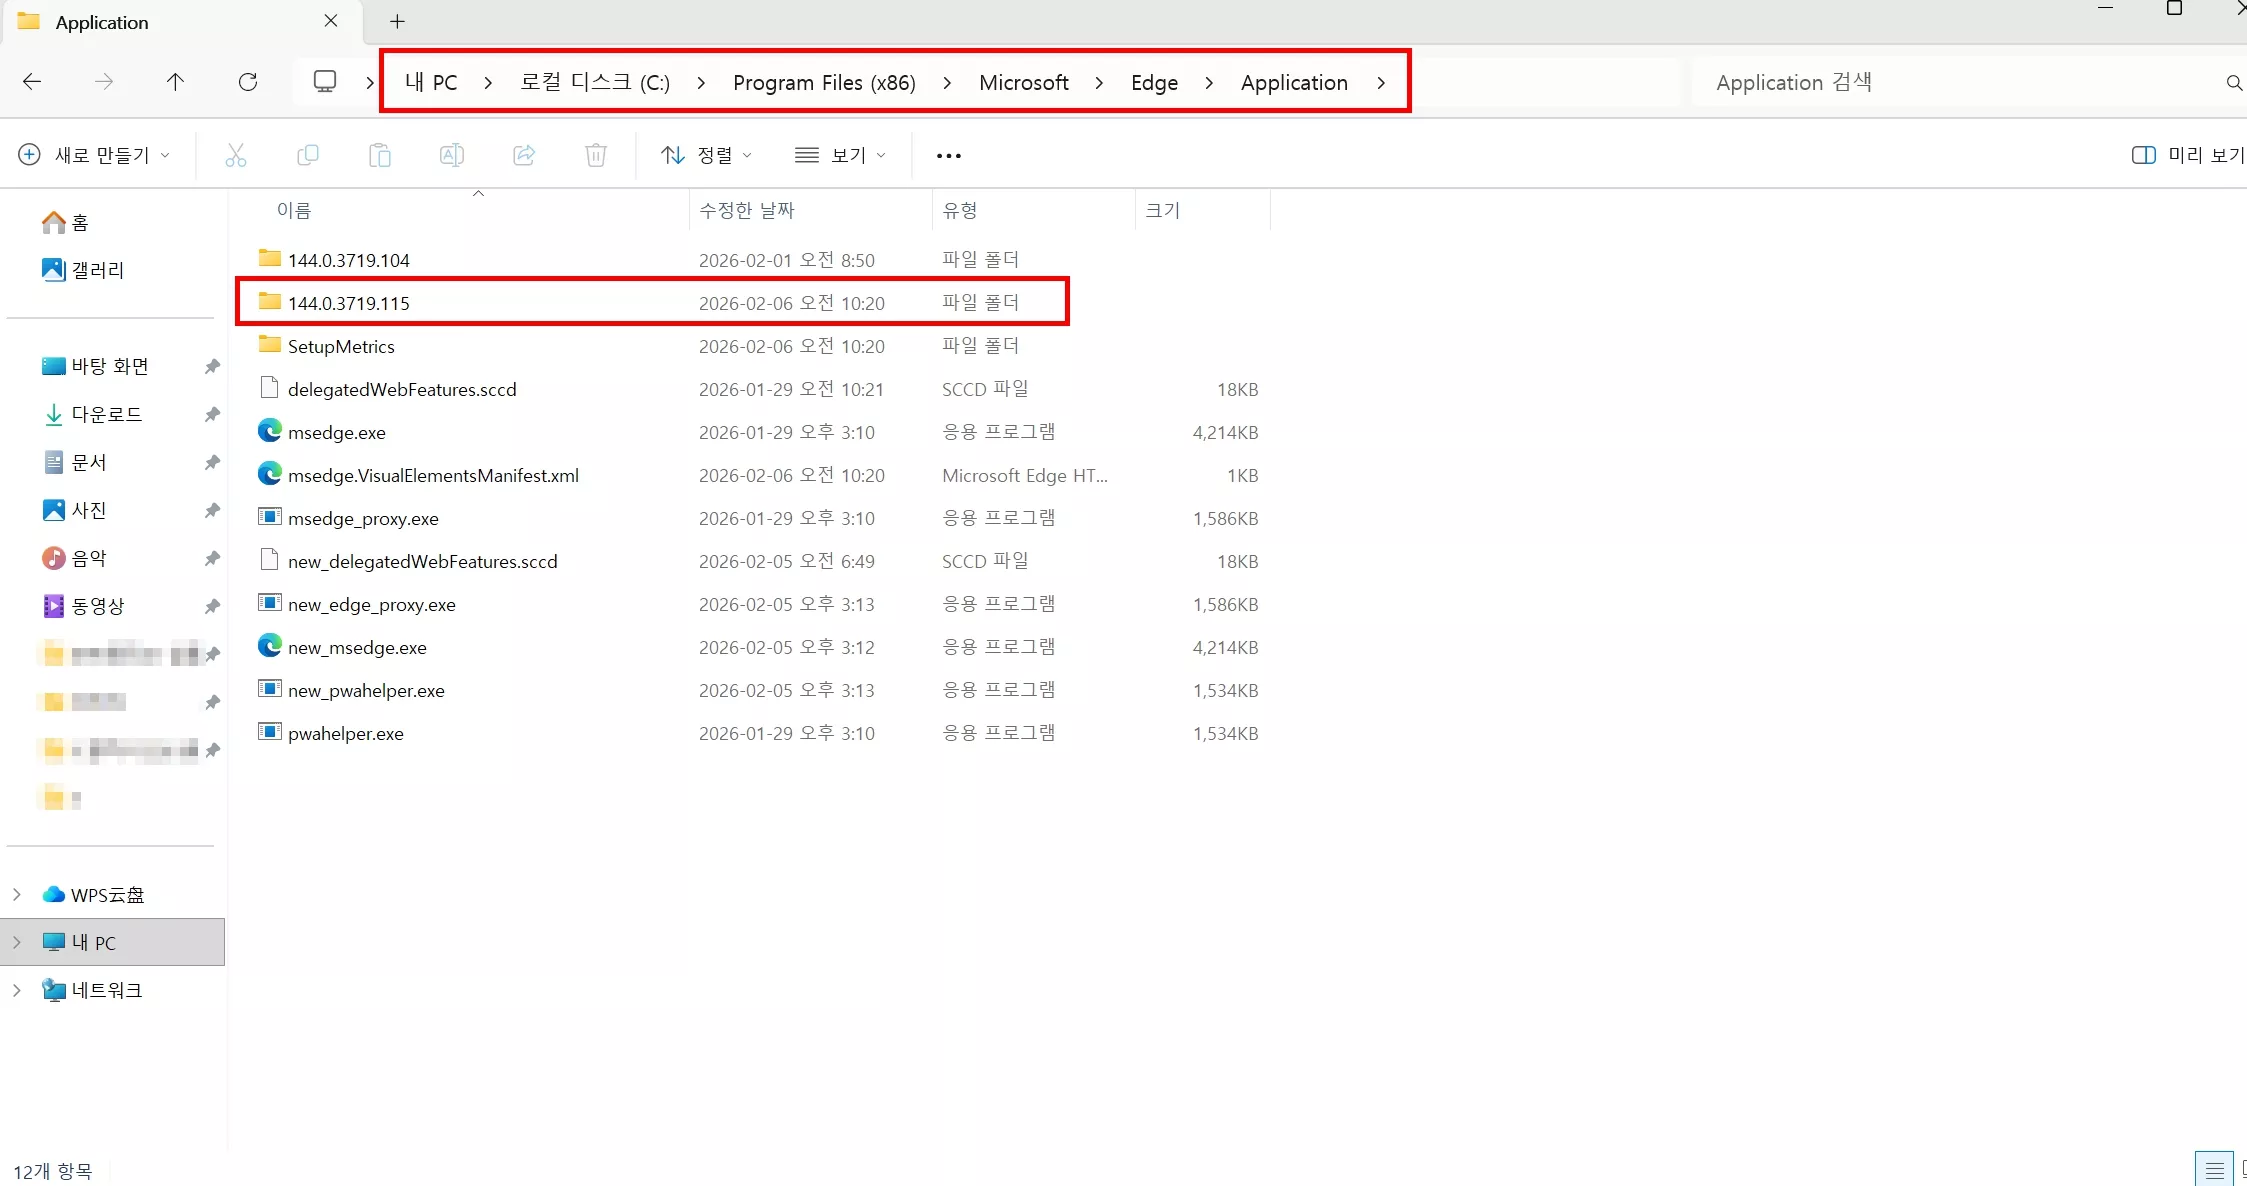Select the back navigation arrow
This screenshot has width=2247, height=1186.
(31, 82)
